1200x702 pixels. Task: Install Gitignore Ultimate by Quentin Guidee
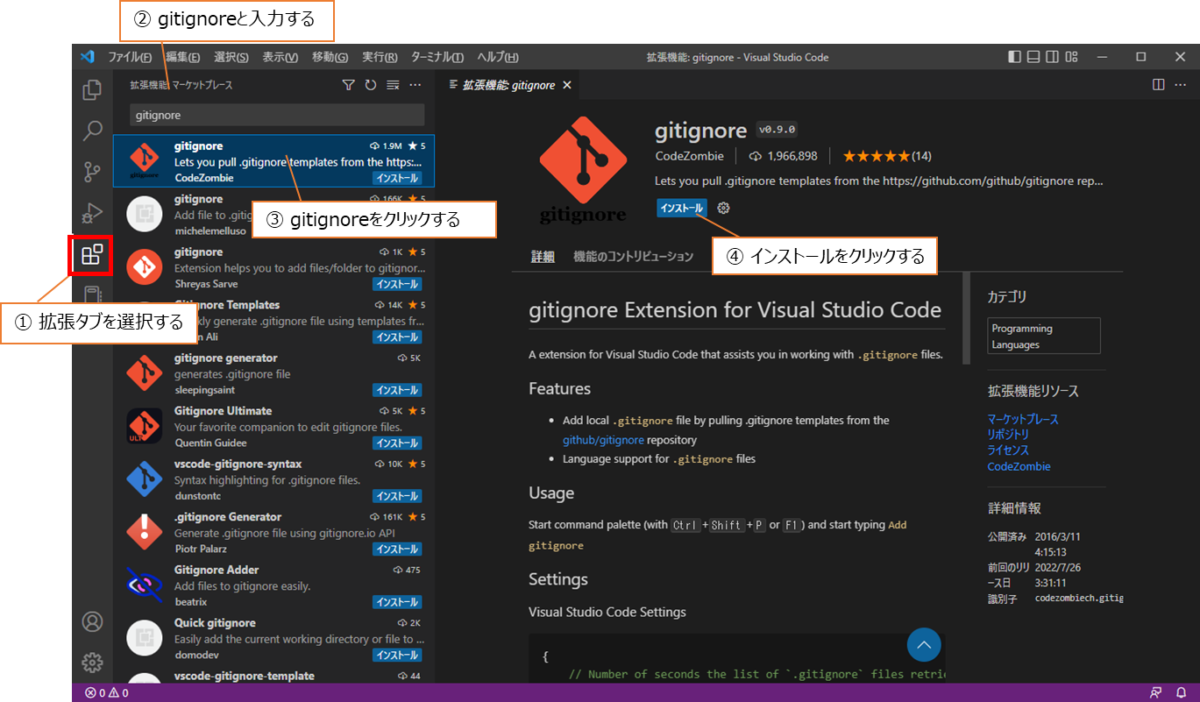click(397, 443)
